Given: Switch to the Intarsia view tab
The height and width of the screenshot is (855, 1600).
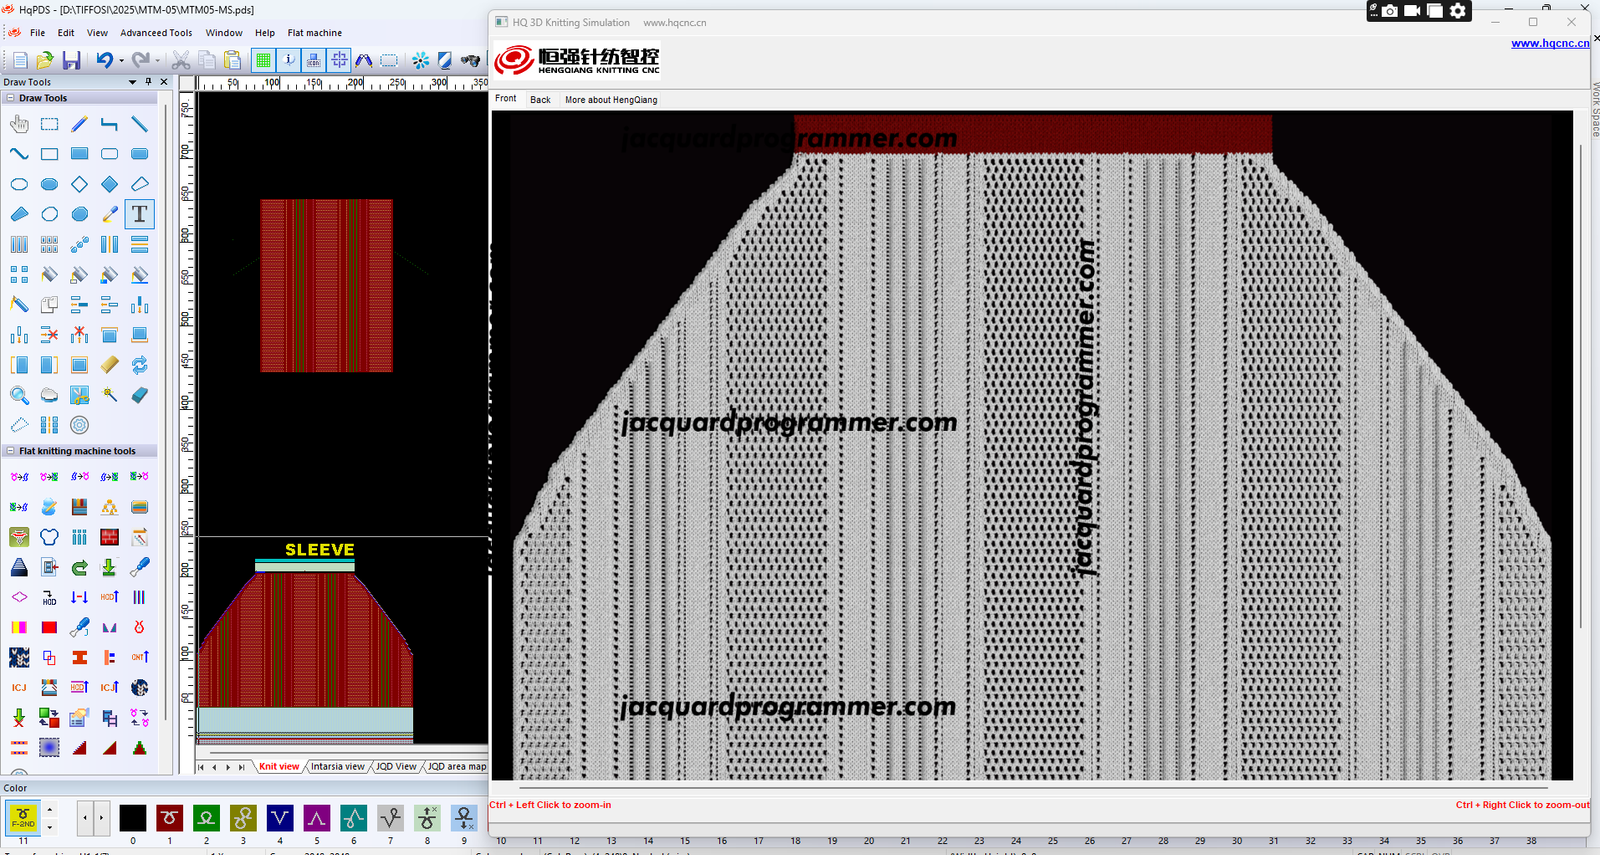Looking at the screenshot, I should [x=337, y=767].
